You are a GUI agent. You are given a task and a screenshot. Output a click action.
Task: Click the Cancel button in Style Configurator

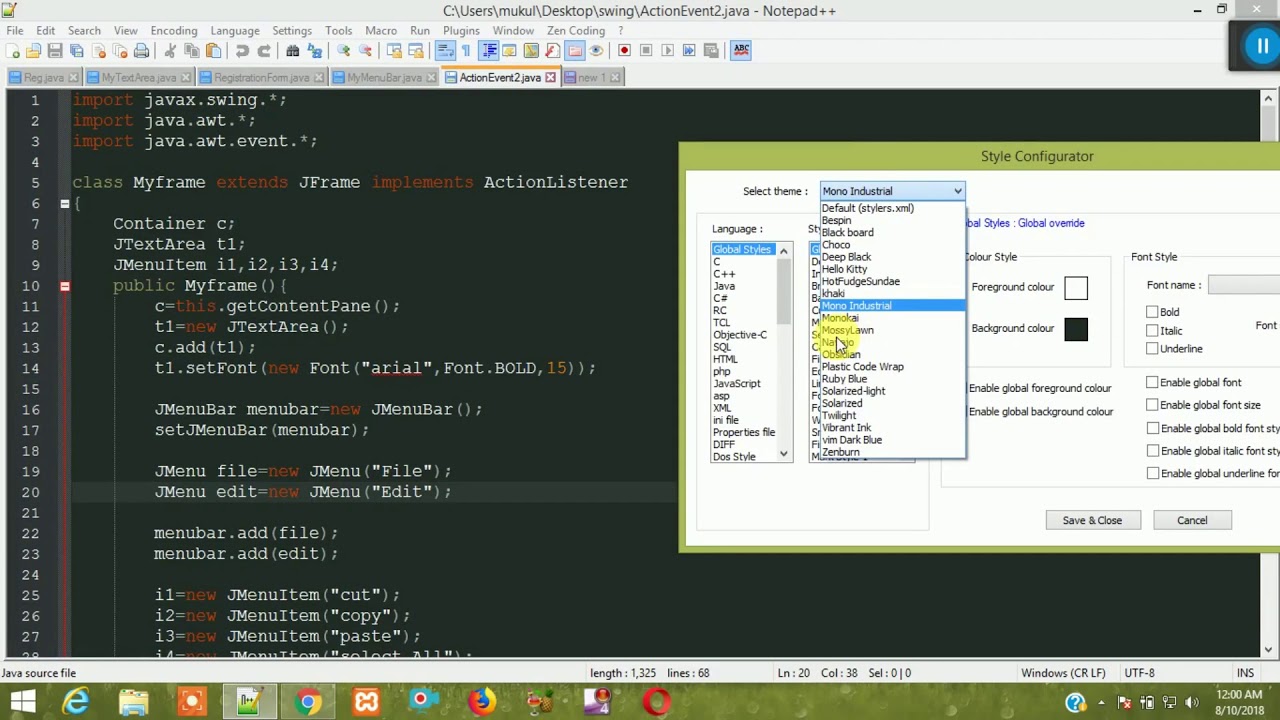point(1192,520)
